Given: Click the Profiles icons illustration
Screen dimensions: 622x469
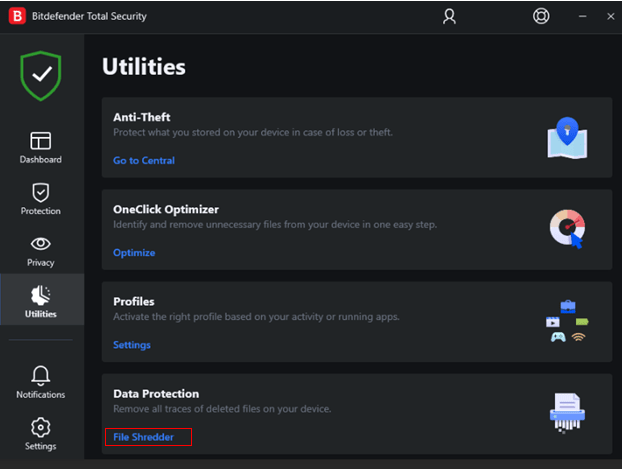Looking at the screenshot, I should click(567, 321).
